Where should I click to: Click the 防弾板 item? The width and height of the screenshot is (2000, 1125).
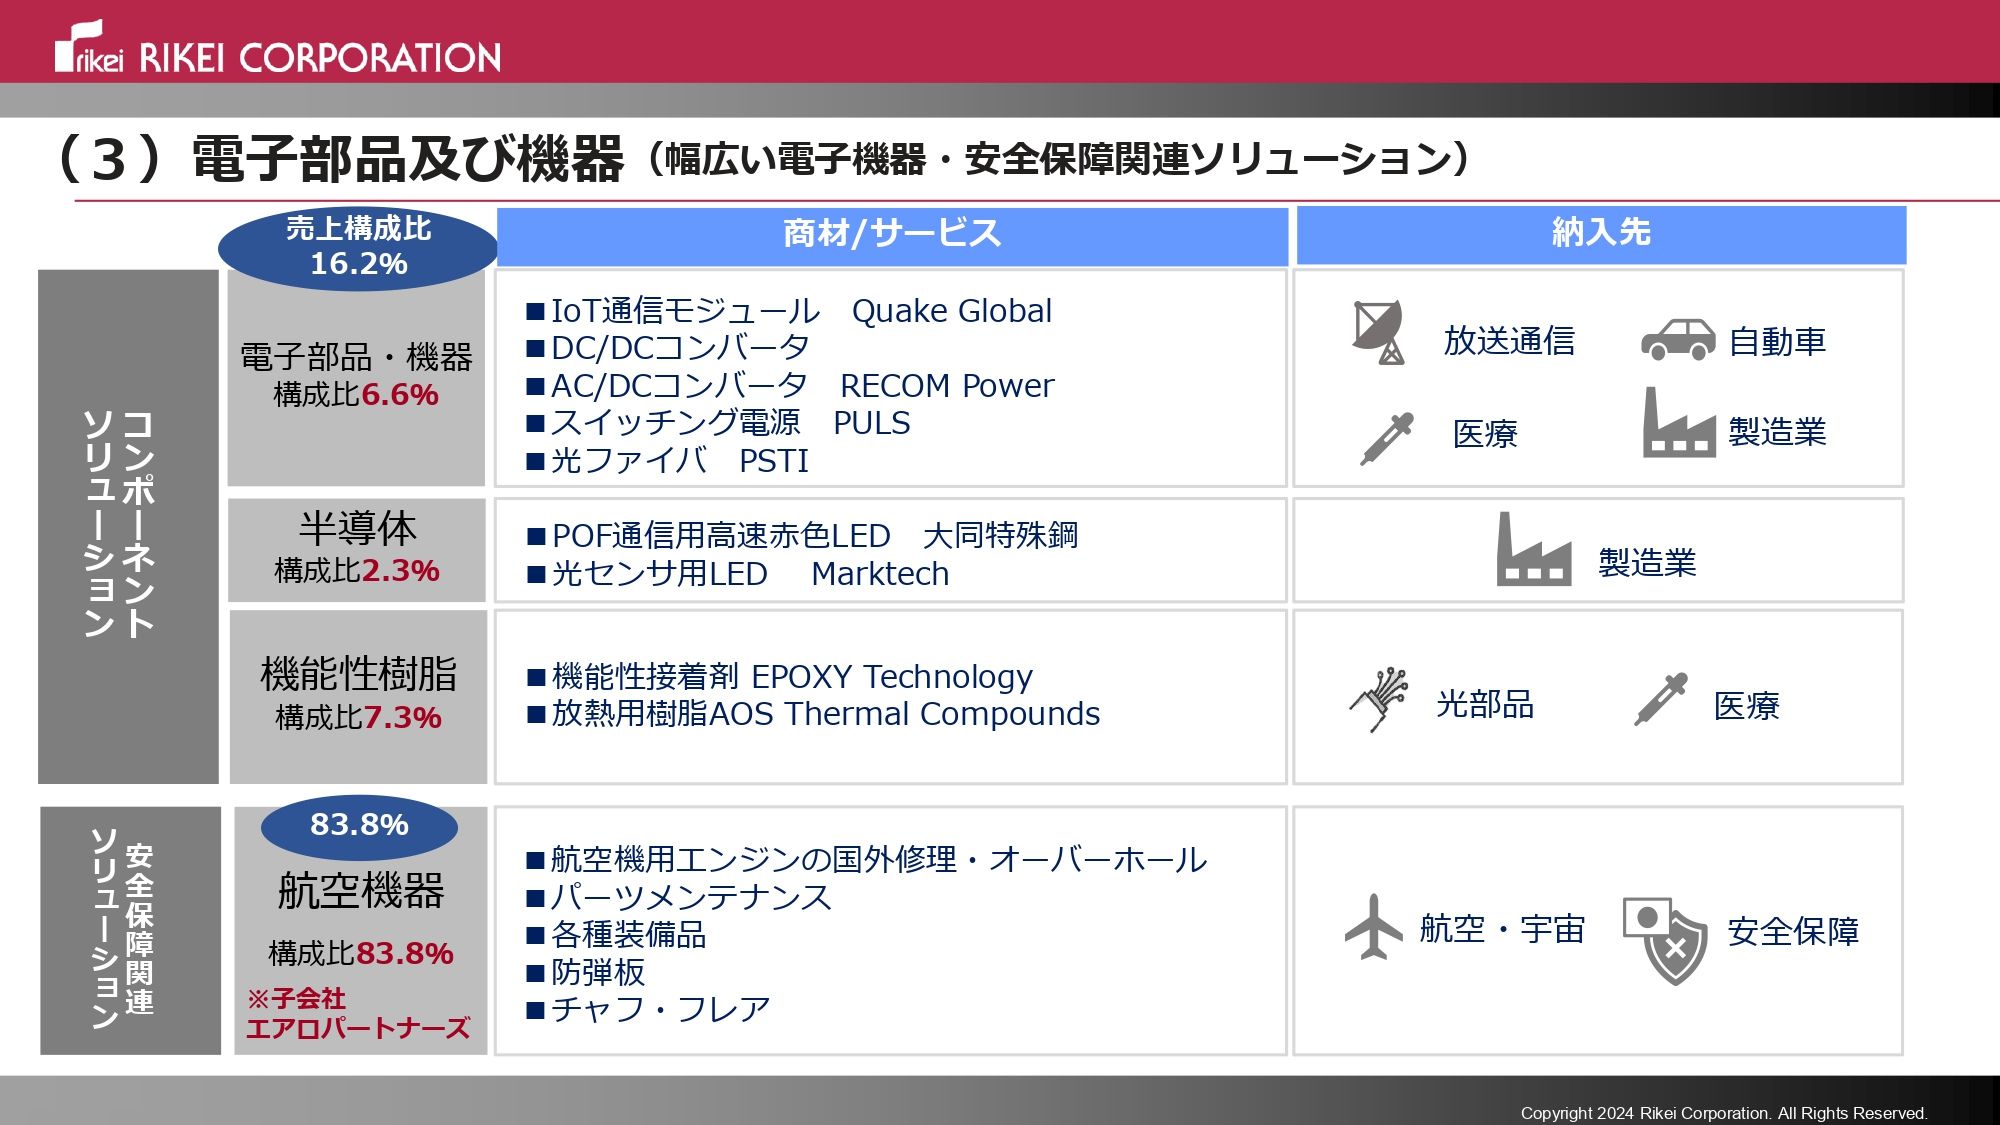click(x=586, y=972)
